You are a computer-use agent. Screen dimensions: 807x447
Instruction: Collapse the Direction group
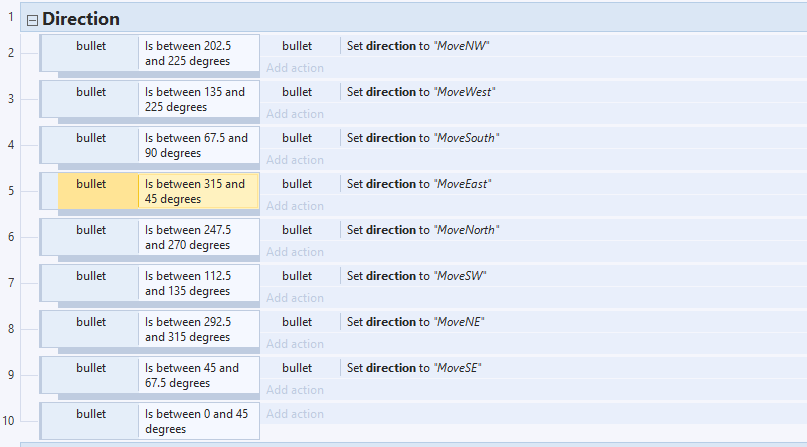(x=32, y=21)
